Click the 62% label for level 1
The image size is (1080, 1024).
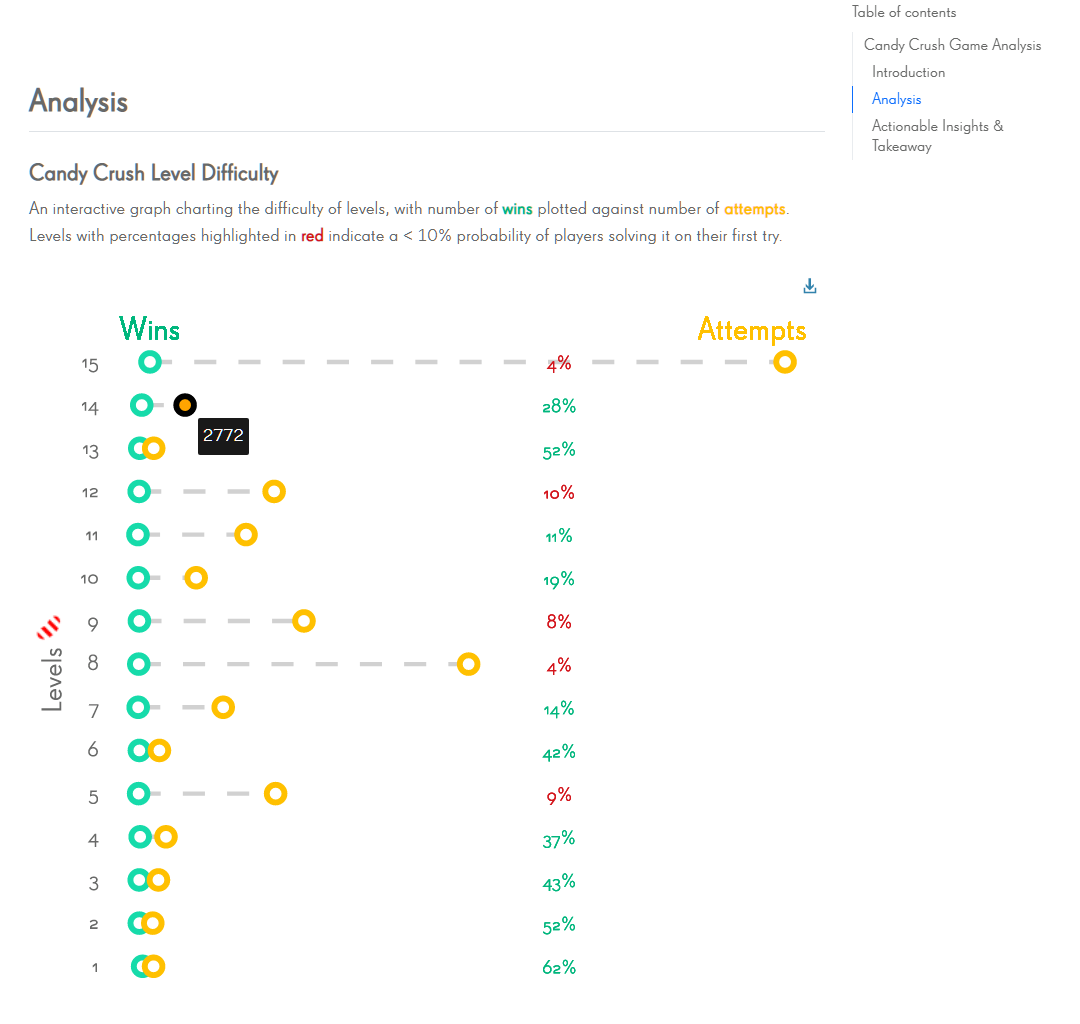click(559, 968)
